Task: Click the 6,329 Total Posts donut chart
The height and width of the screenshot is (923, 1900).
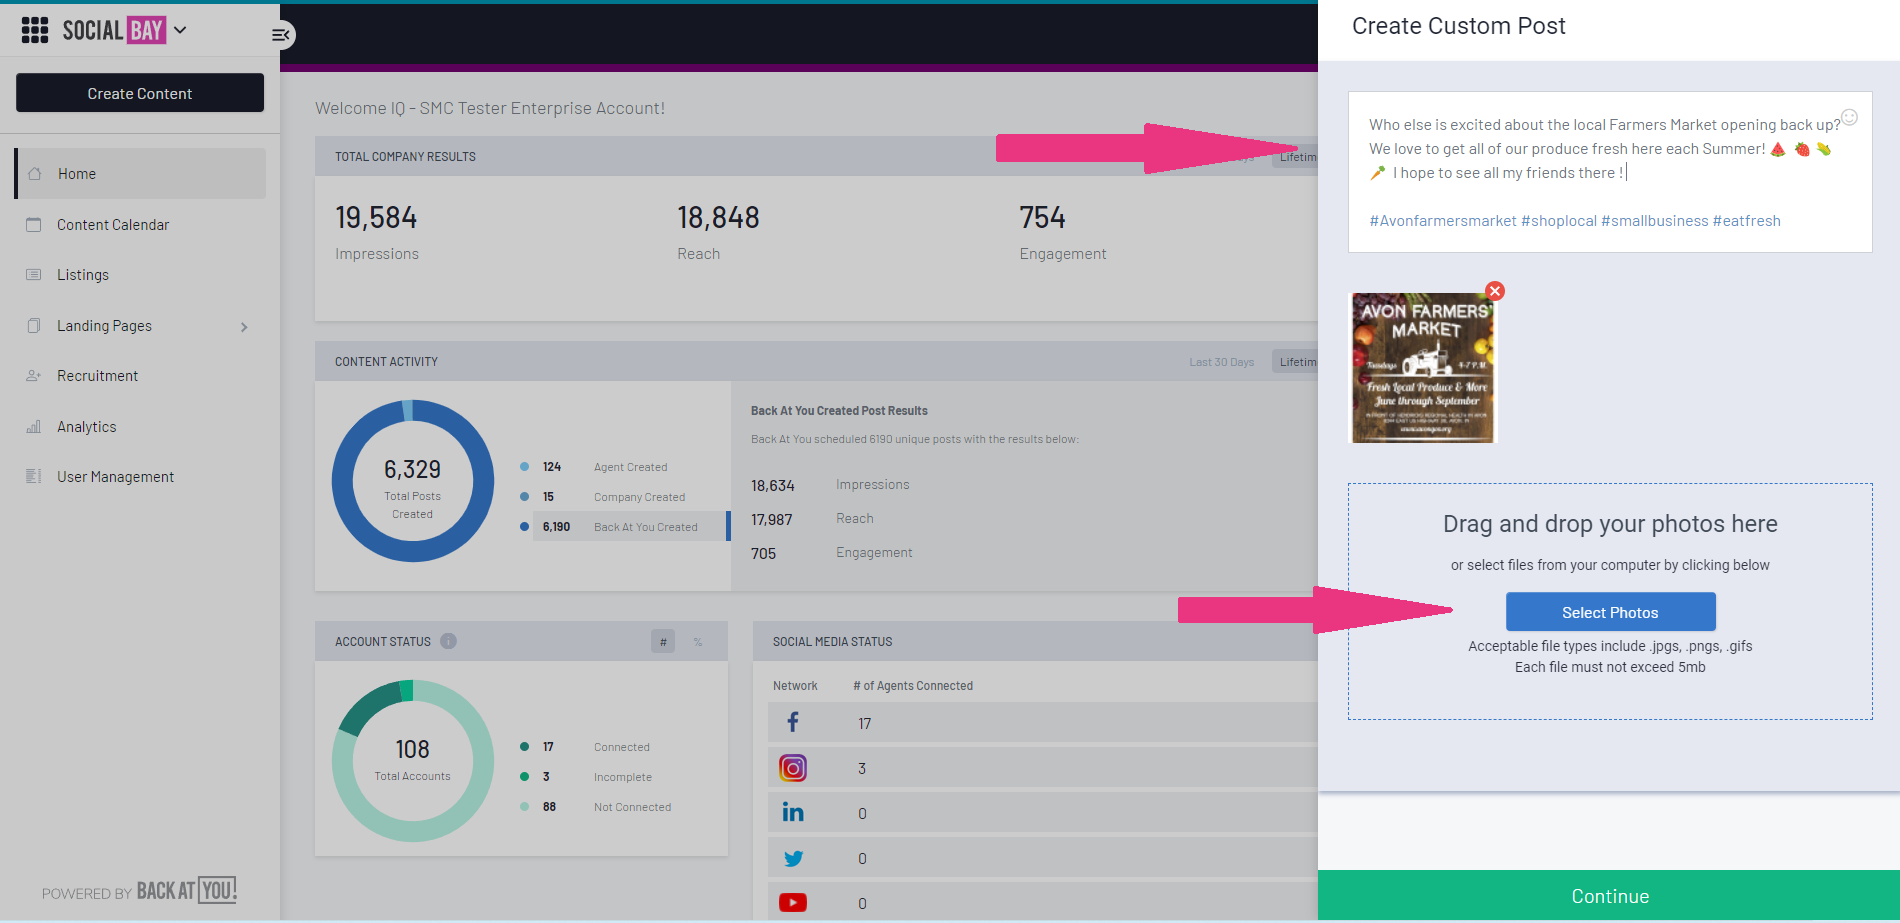Action: tap(413, 481)
